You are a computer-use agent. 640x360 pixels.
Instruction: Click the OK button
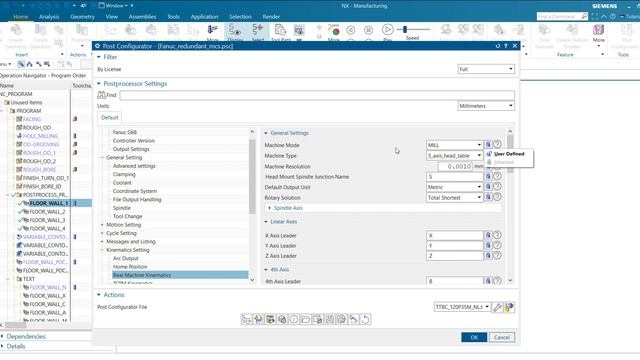(x=474, y=337)
